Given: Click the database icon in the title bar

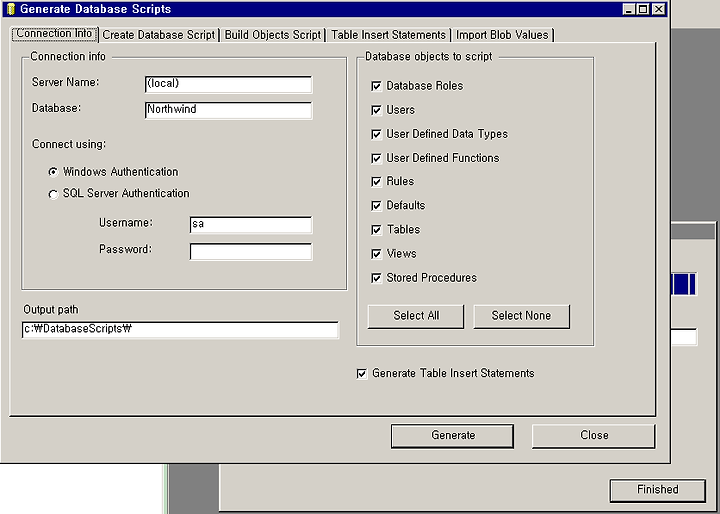Looking at the screenshot, I should (11, 9).
